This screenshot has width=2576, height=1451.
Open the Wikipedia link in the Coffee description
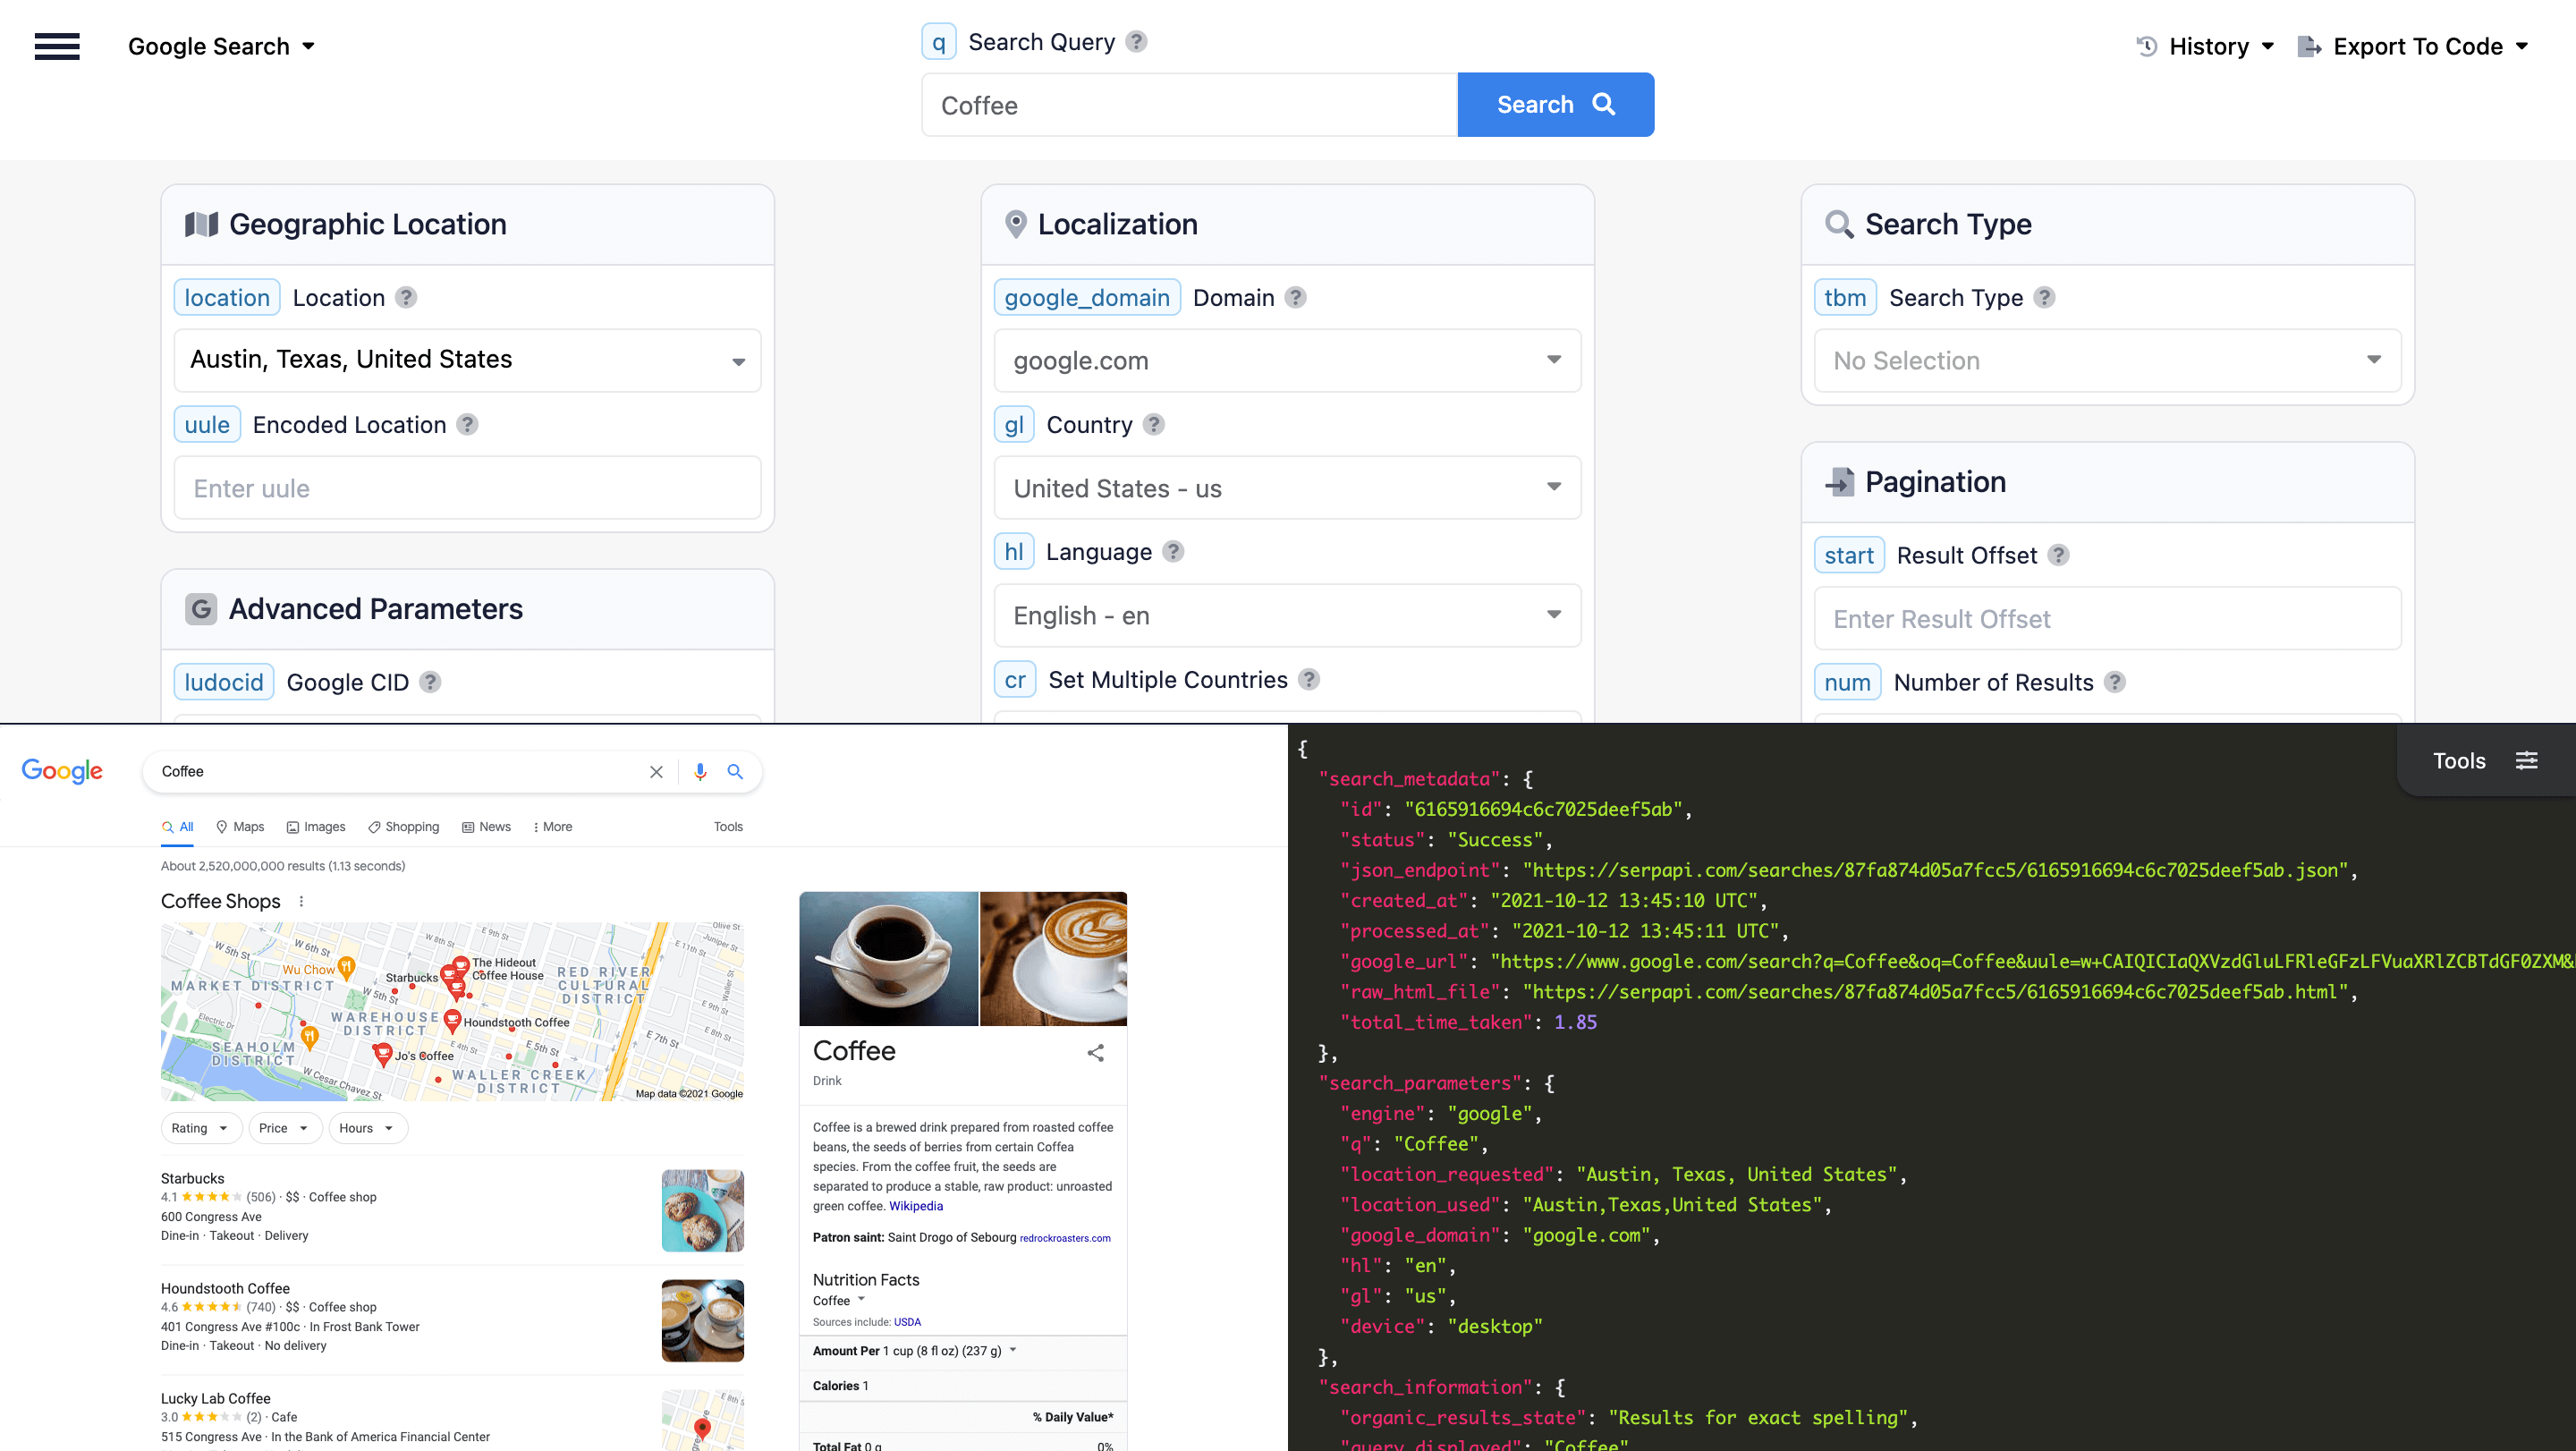915,1206
